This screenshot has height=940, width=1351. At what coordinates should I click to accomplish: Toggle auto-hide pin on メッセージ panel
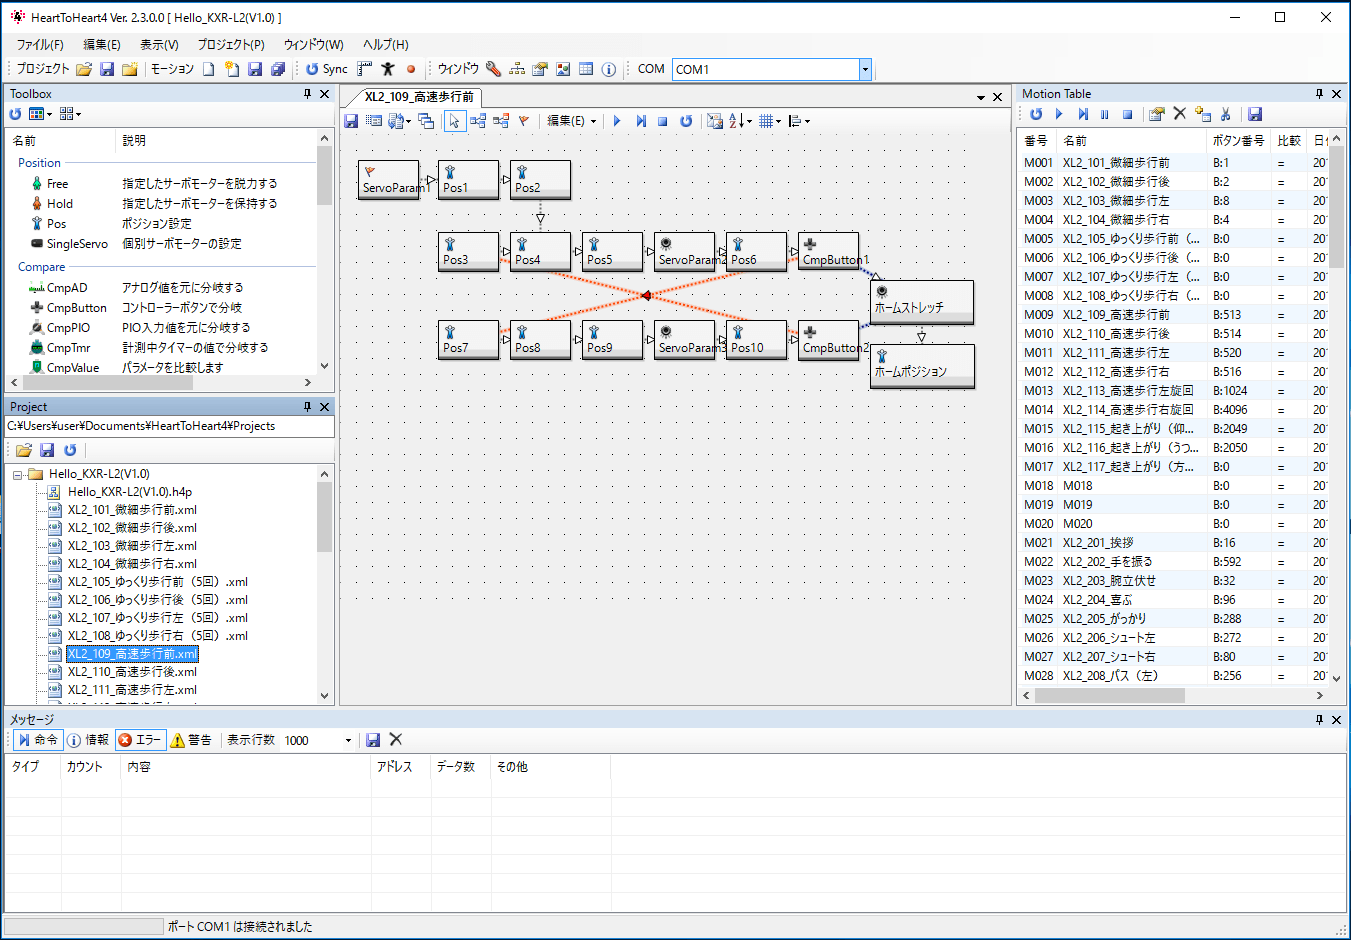1319,720
